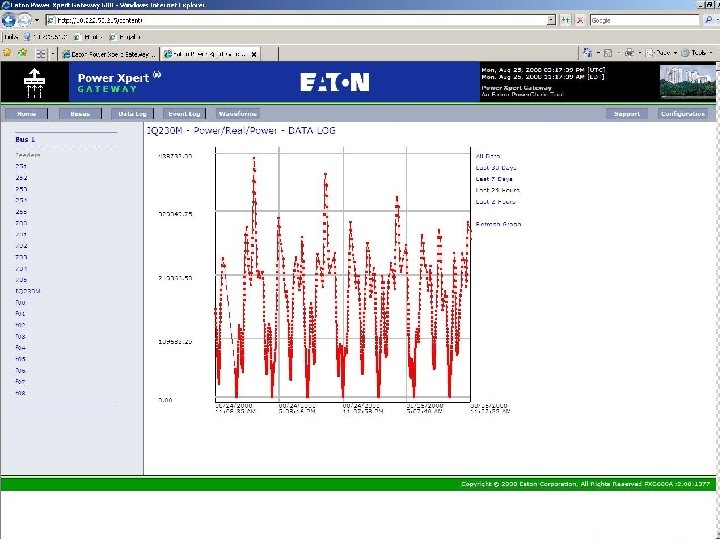Screen dimensions: 720x540
Task: Select feeder 2S5 in the sidebar
Action: (x=21, y=212)
